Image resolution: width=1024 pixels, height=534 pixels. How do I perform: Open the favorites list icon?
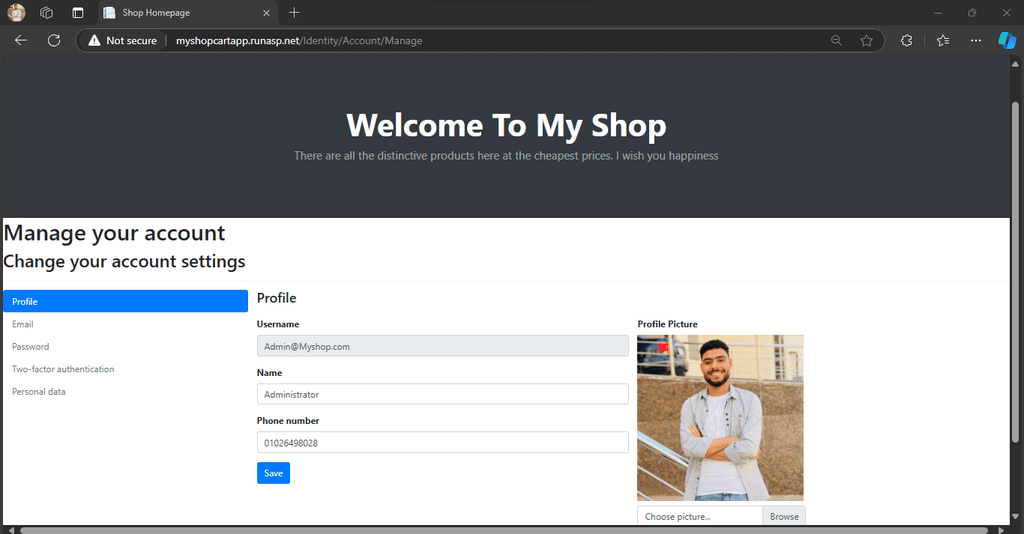coord(943,40)
